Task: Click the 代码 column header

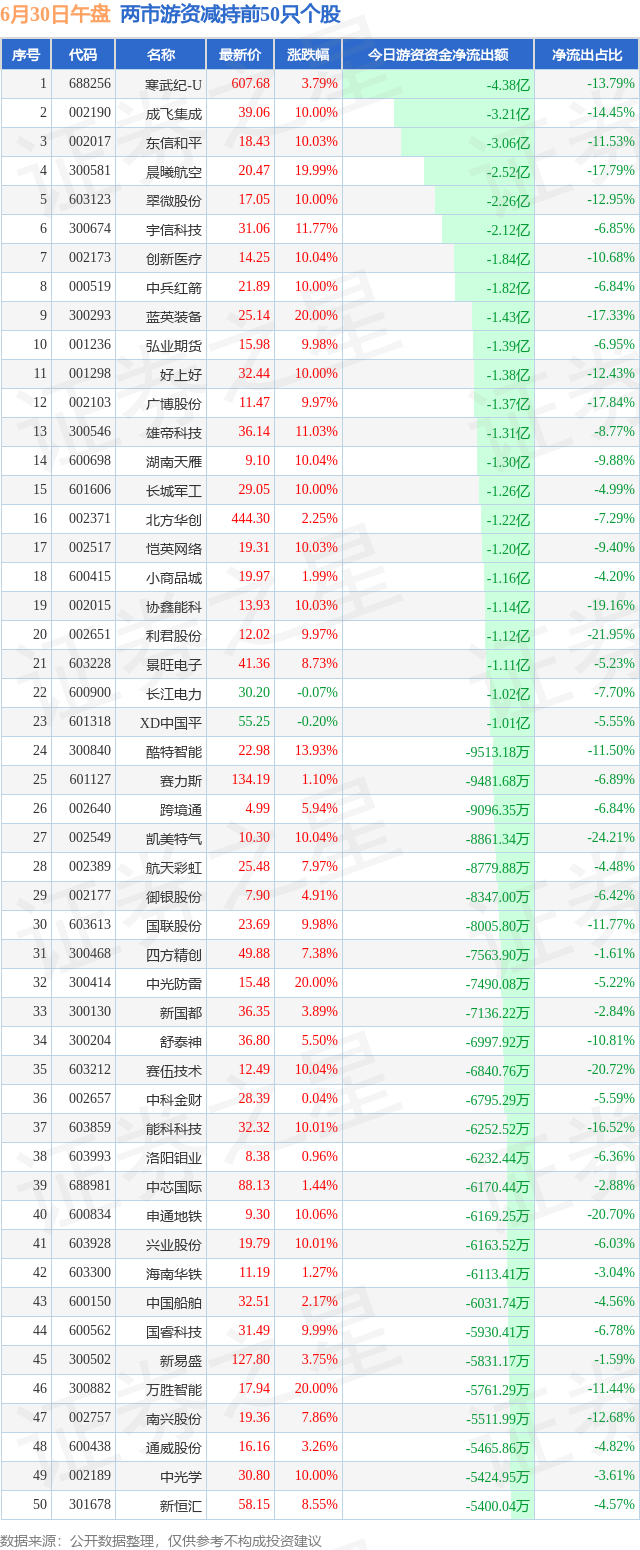Action: click(84, 55)
